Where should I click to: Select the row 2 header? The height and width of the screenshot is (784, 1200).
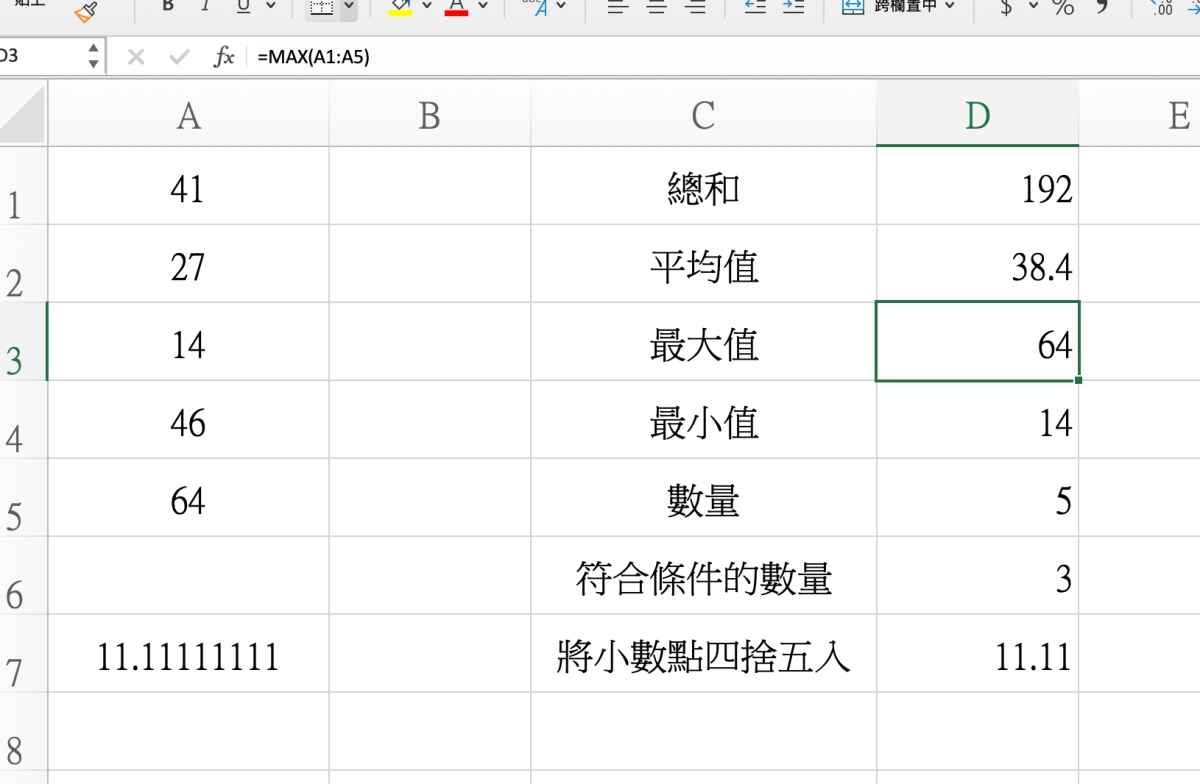[23, 264]
